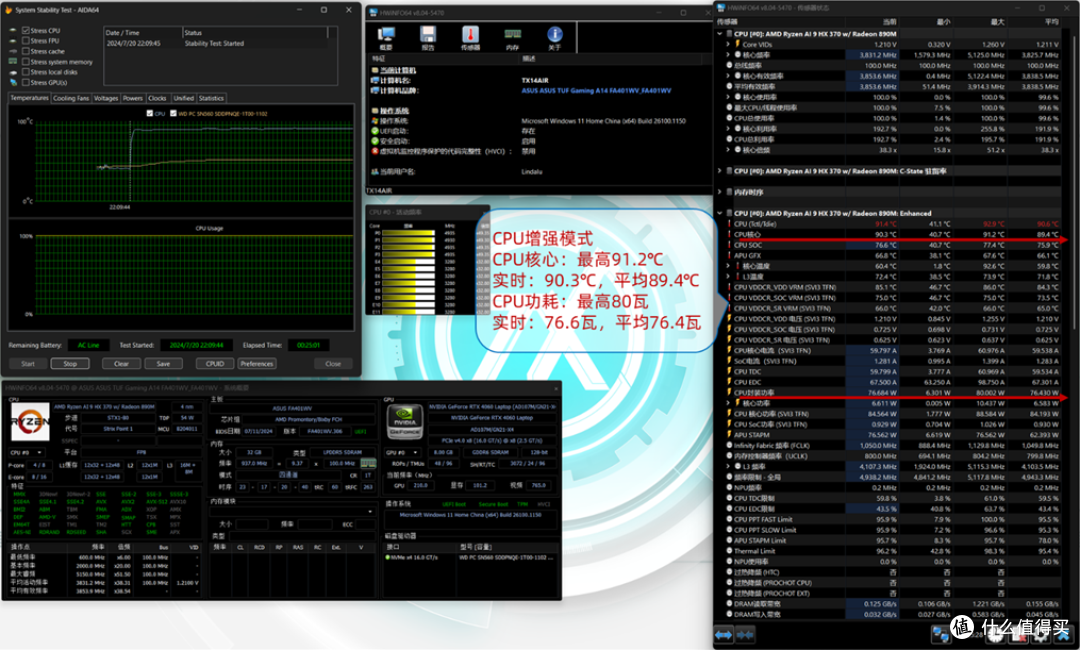Screen dimensions: 1080x650
Task: Enable the Stress local disks checkbox
Action: click(25, 72)
